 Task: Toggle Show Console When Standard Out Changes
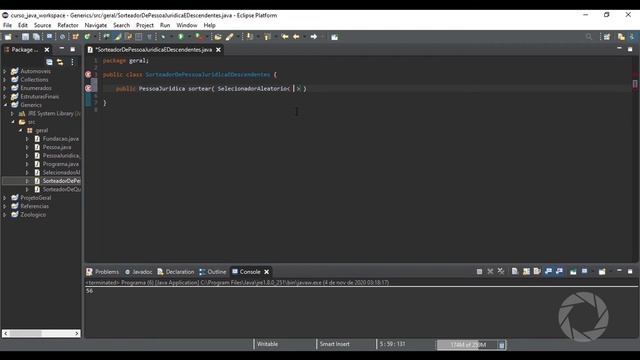click(548, 271)
